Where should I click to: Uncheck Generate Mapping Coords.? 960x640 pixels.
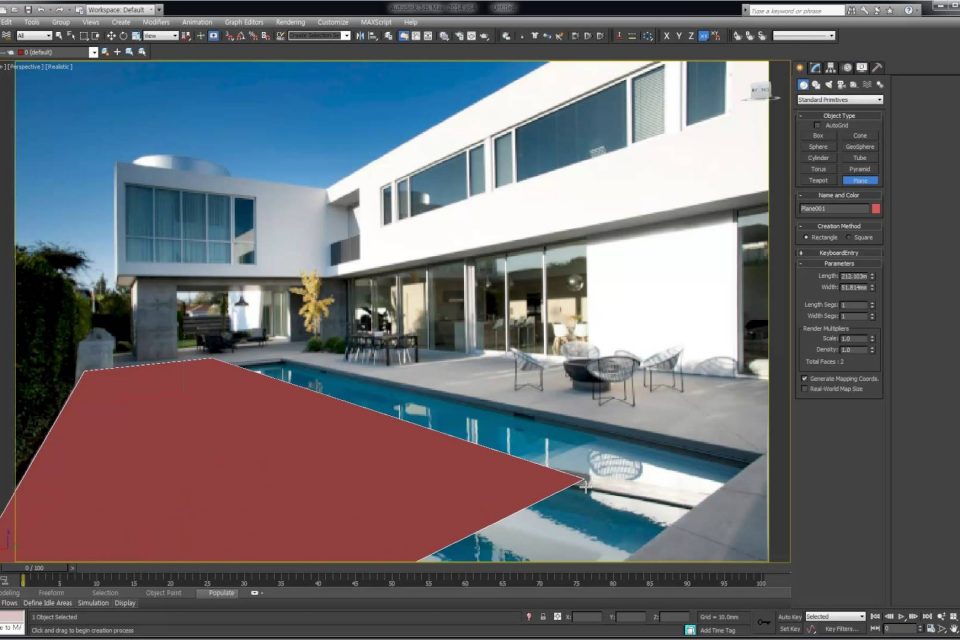[805, 378]
